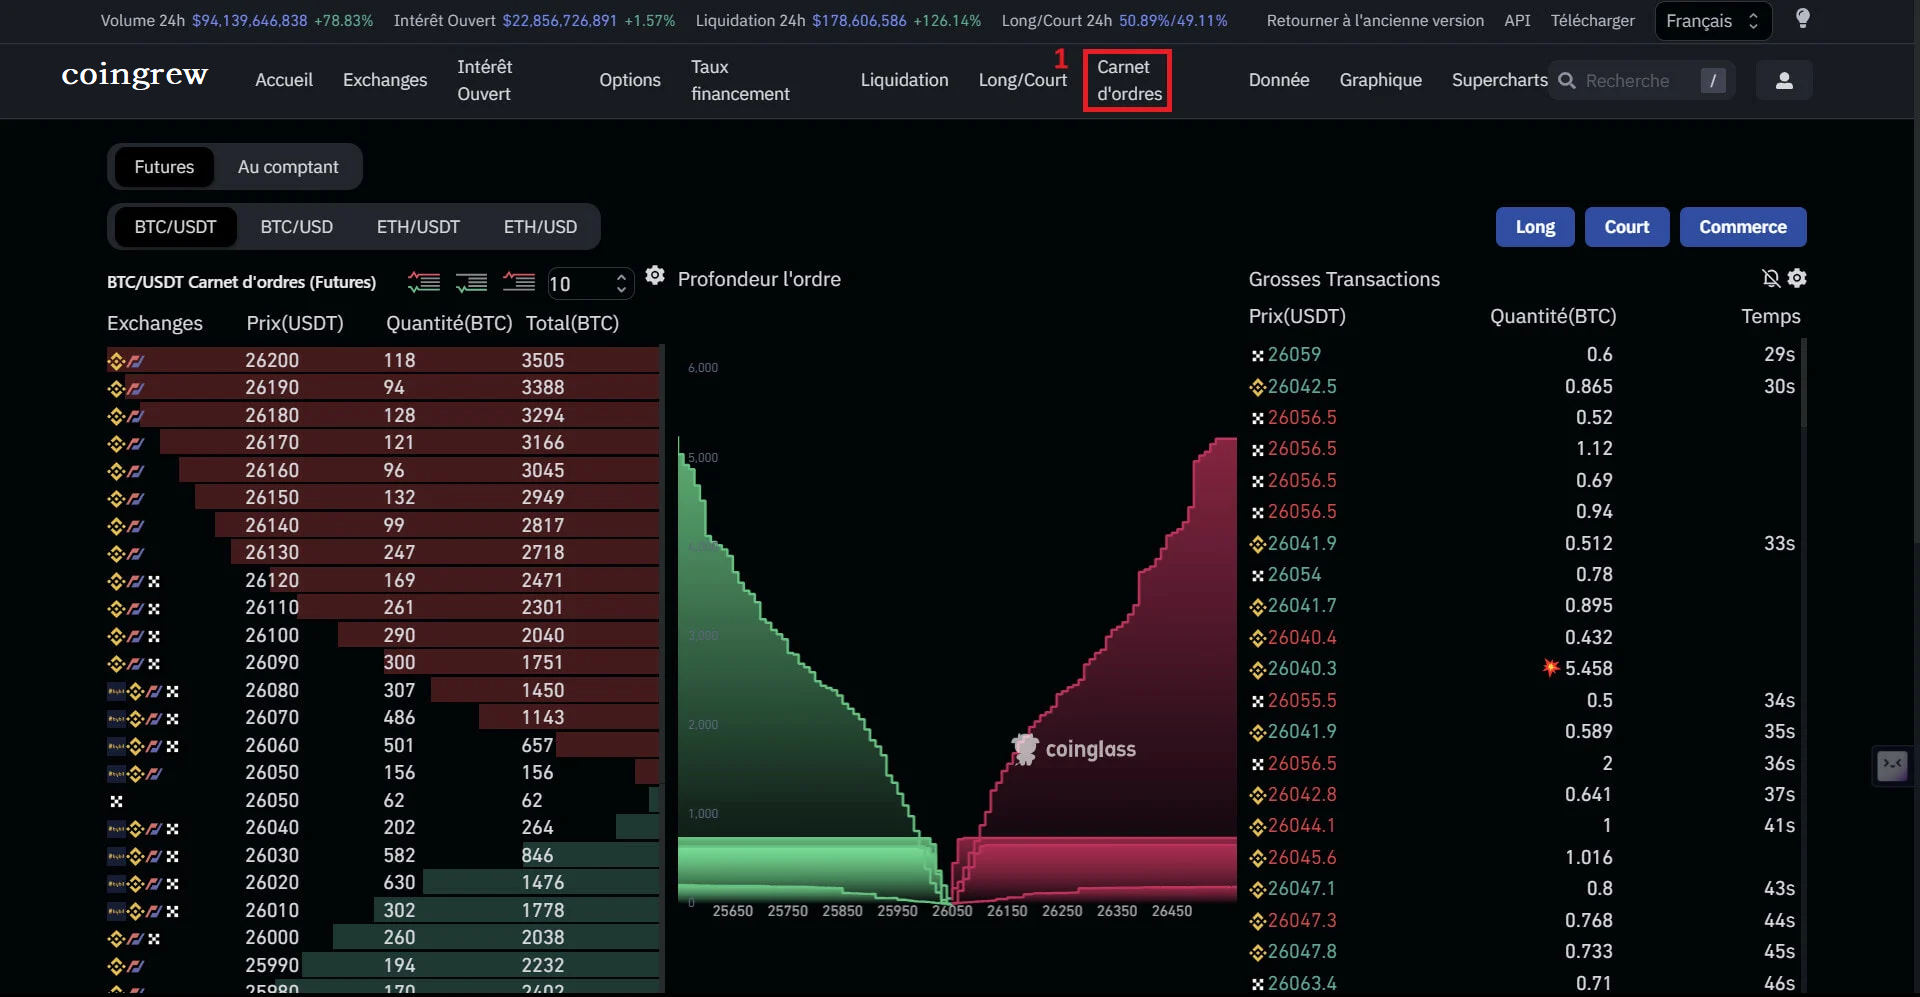Select the ETH/USDT trading pair

point(418,227)
